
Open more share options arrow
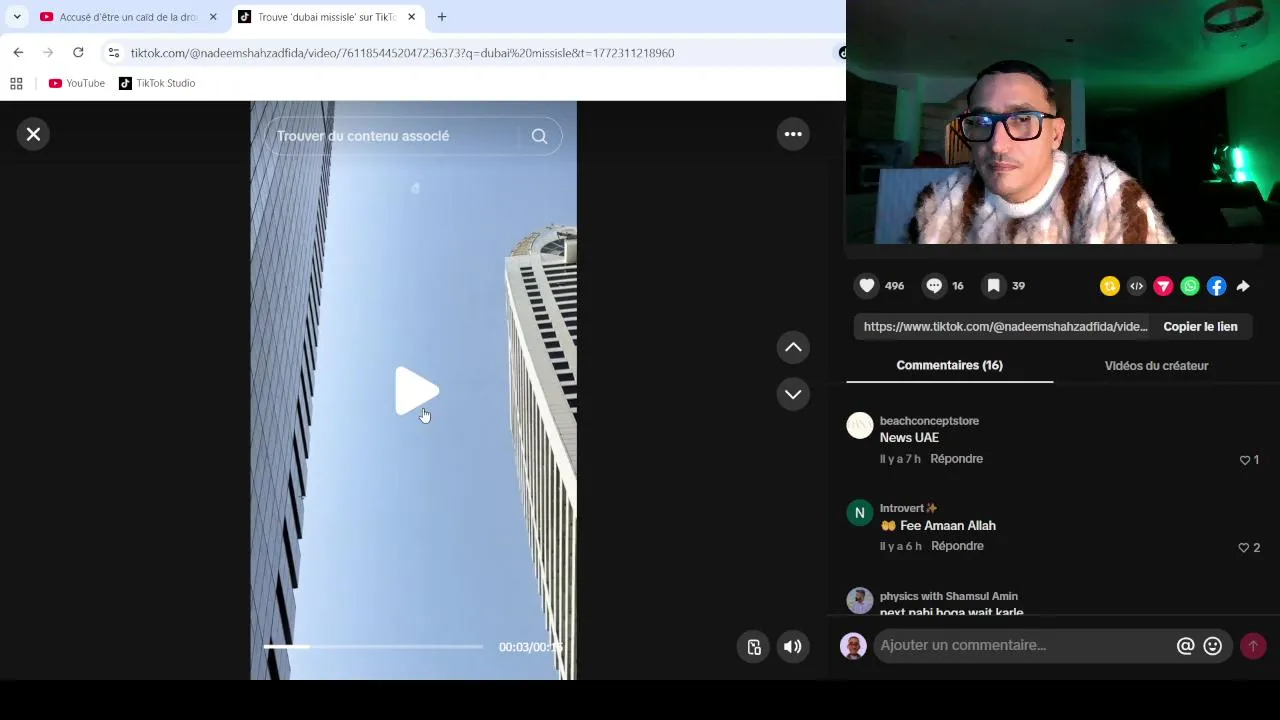[x=1243, y=287]
